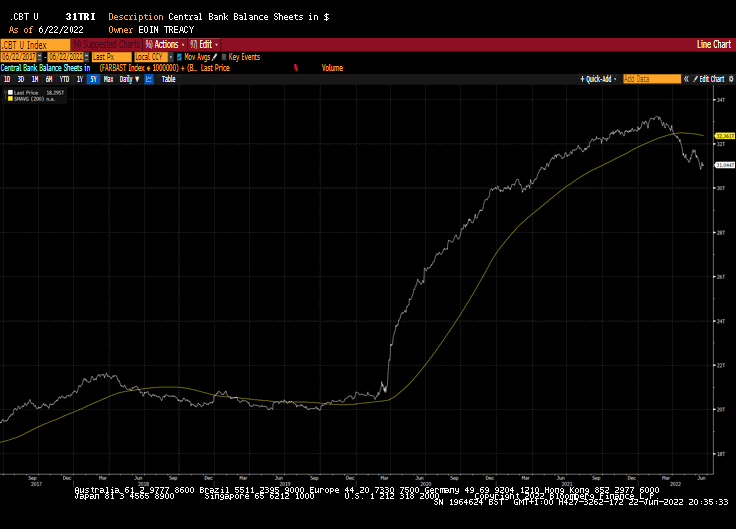Select the 1Y time range
Image resolution: width=736 pixels, height=529 pixels.
pos(80,79)
